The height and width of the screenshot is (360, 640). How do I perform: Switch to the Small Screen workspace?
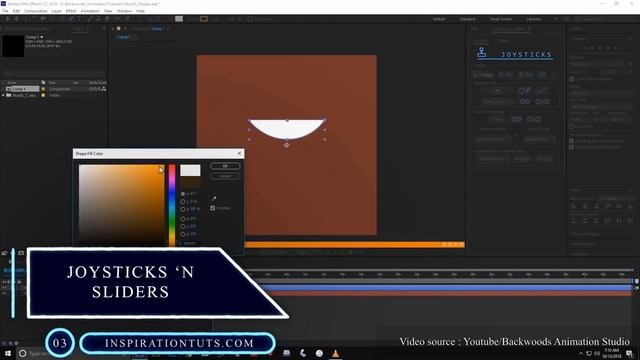point(501,19)
